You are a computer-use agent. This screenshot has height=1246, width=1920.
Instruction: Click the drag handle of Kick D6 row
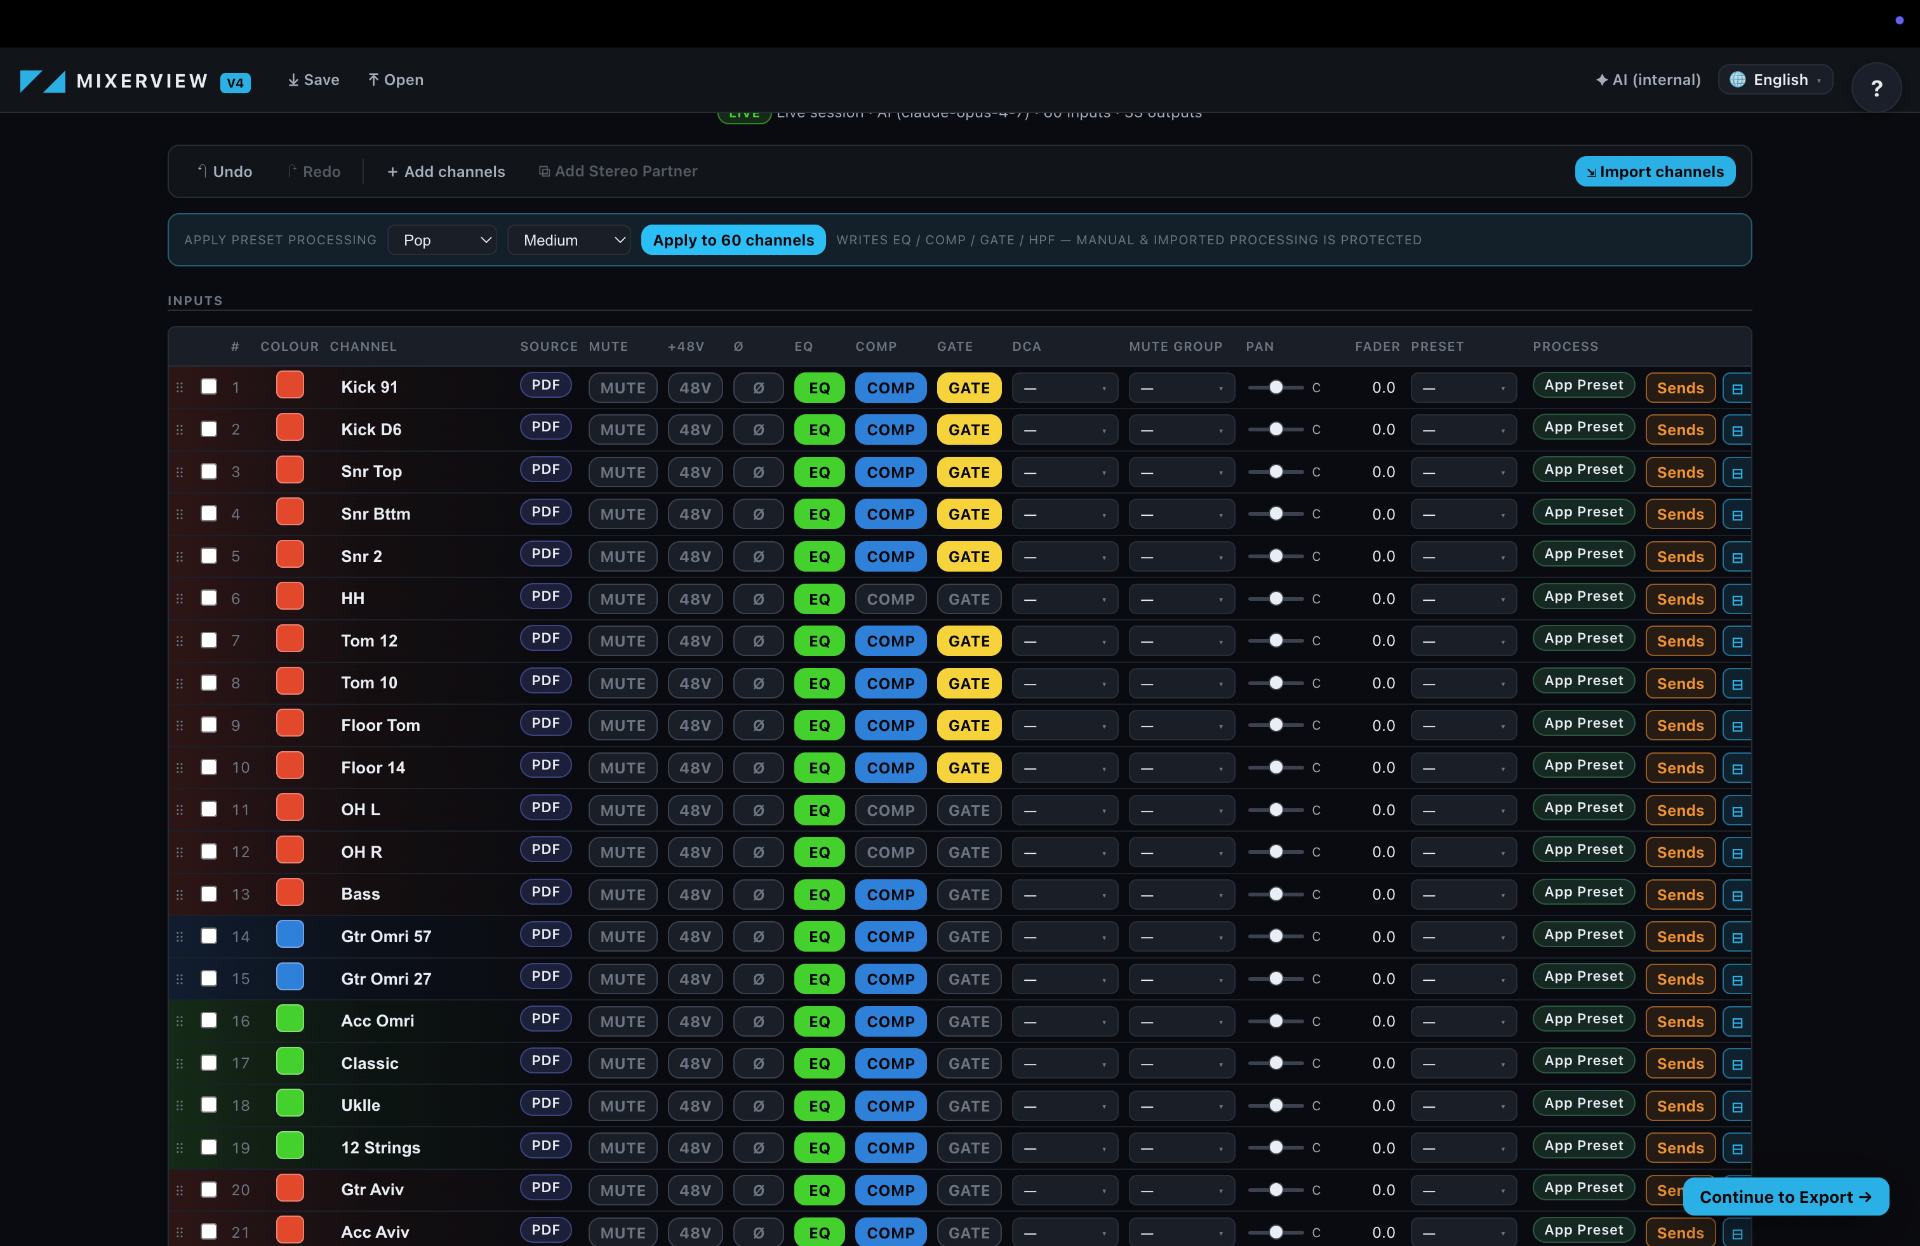click(180, 430)
